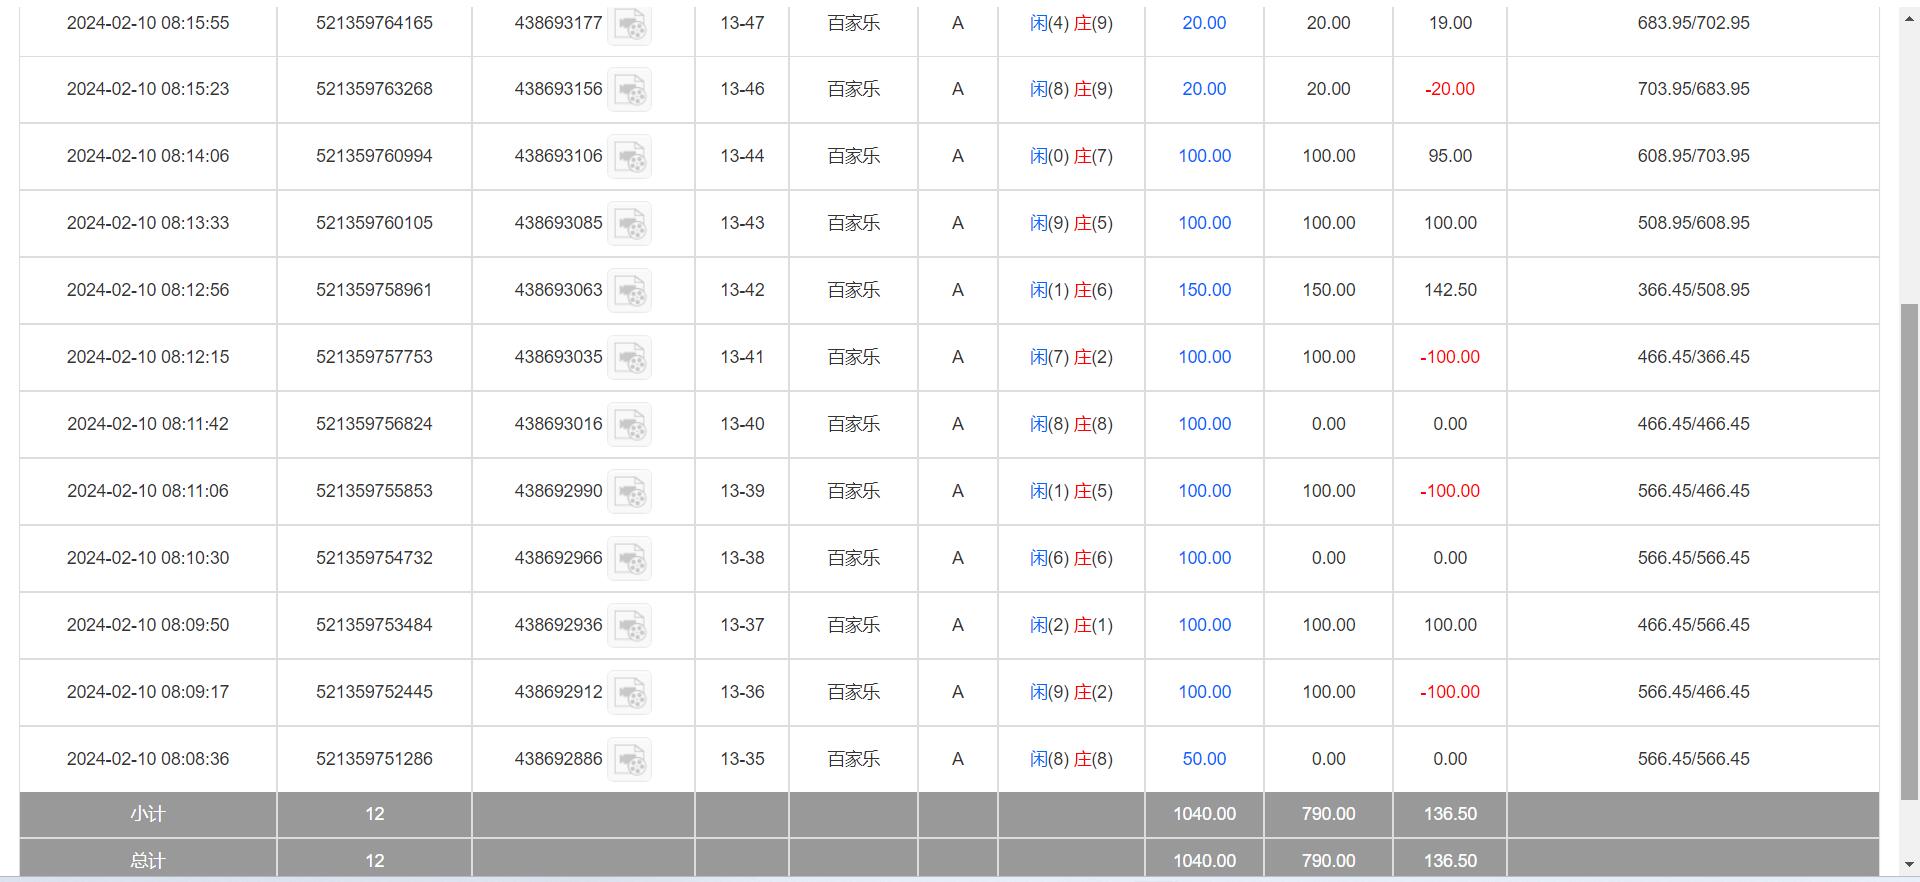Click the 闲(9) 庄(5) result link
The image size is (1920, 882).
1071,223
